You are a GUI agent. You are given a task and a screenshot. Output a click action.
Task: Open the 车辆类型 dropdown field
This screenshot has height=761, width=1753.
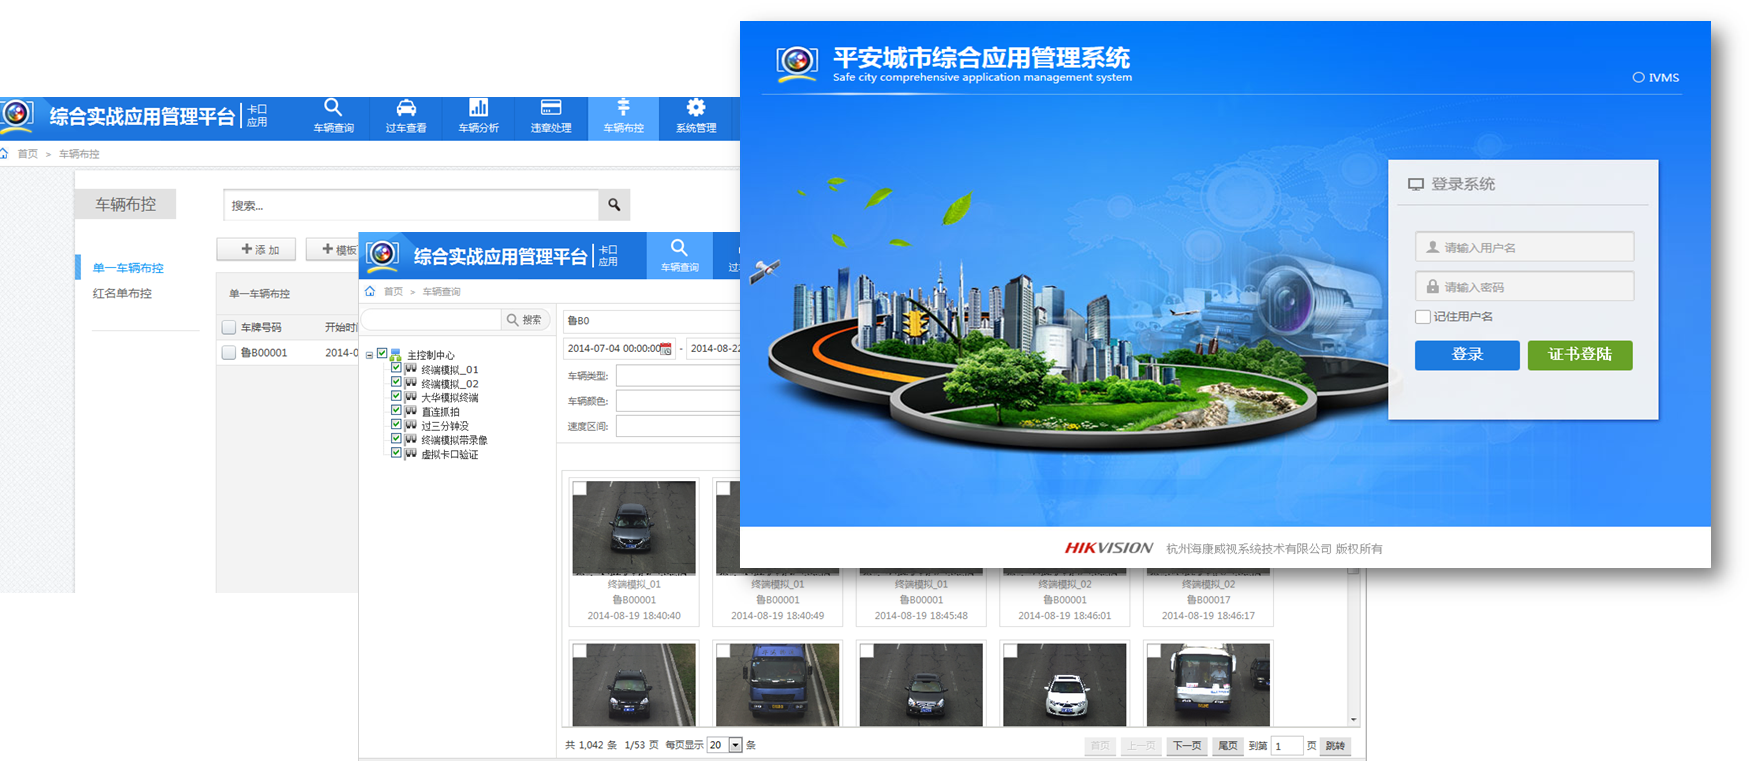(x=677, y=376)
